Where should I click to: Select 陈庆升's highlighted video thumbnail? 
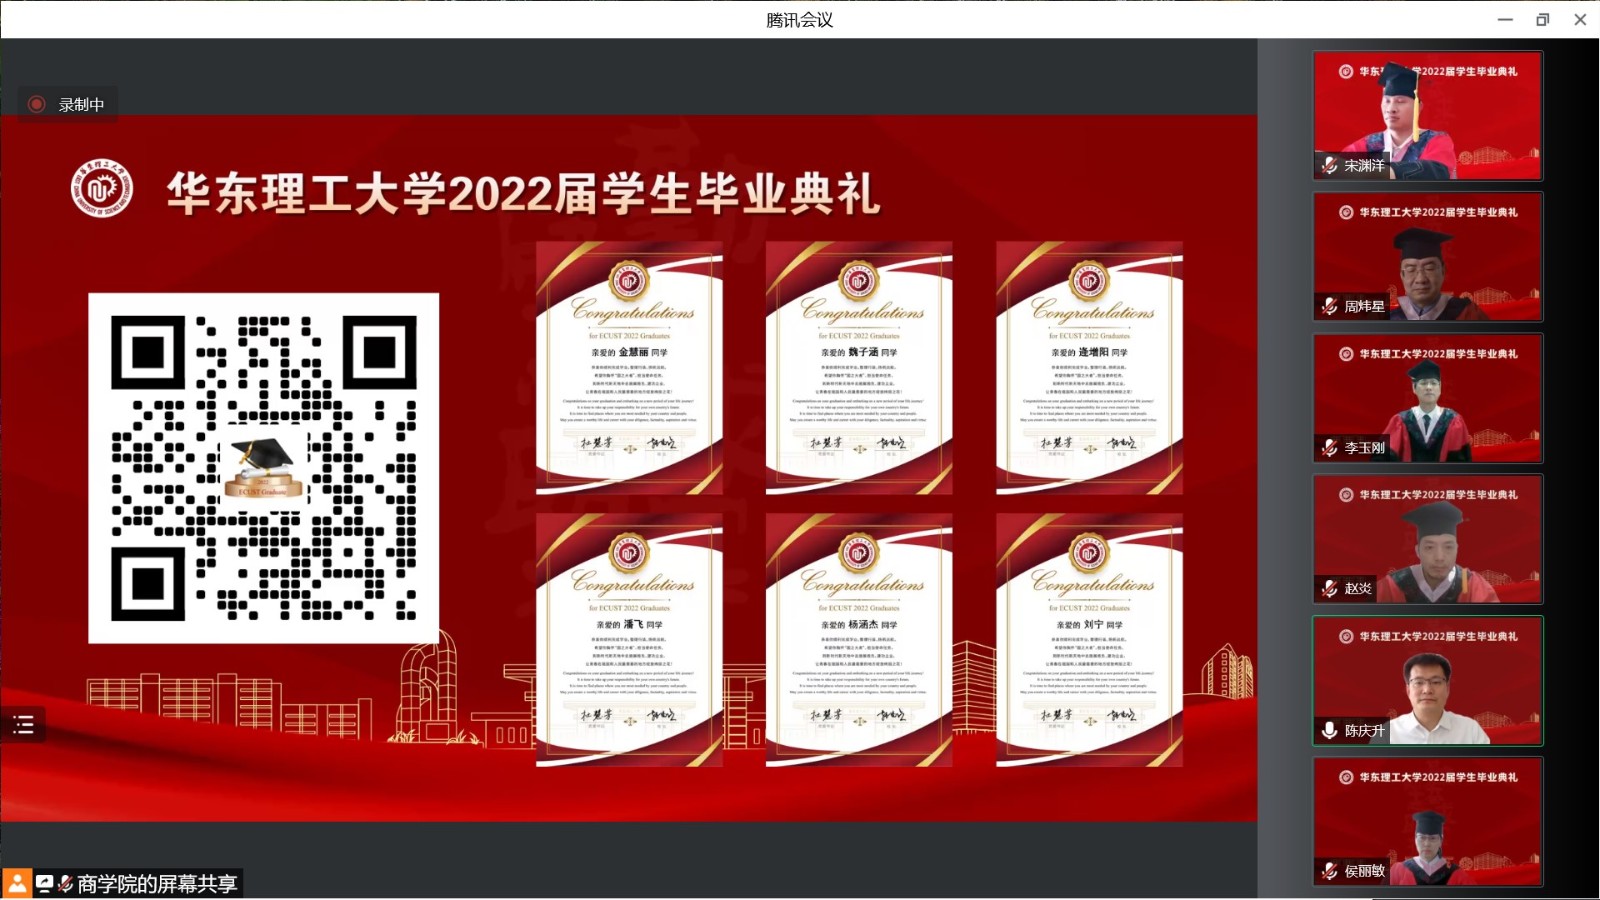(x=1427, y=681)
